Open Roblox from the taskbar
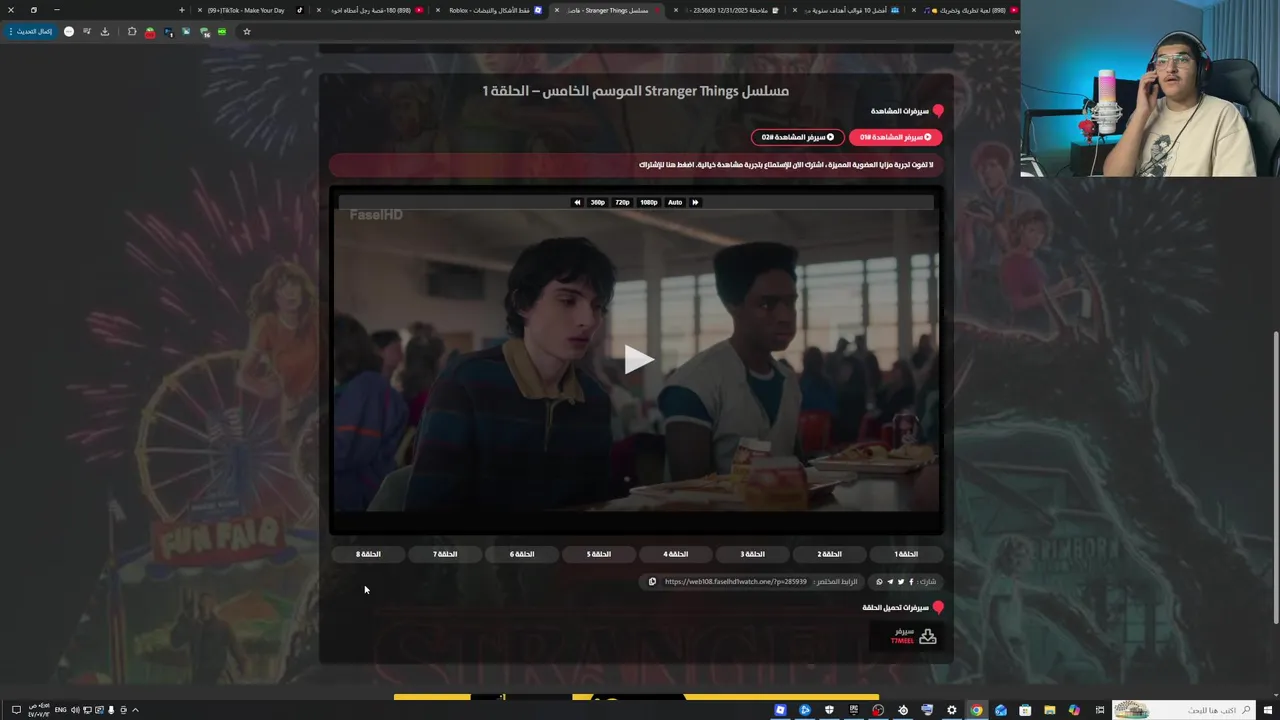This screenshot has width=1280, height=720. pyautogui.click(x=780, y=710)
